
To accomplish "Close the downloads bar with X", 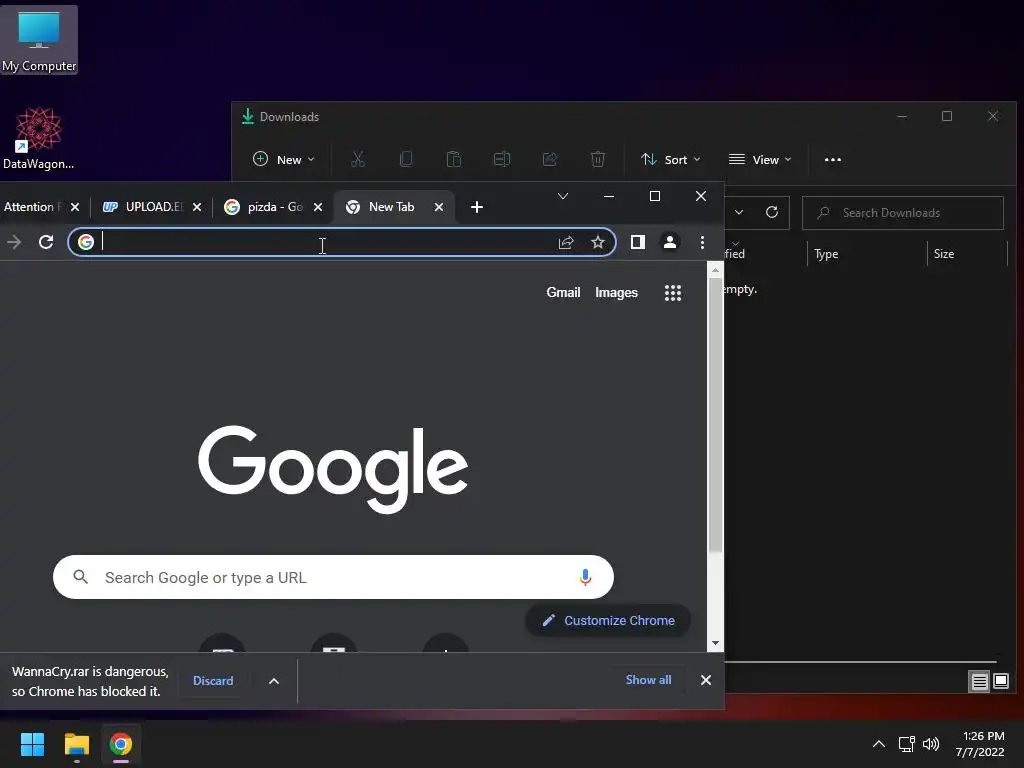I will pos(705,680).
